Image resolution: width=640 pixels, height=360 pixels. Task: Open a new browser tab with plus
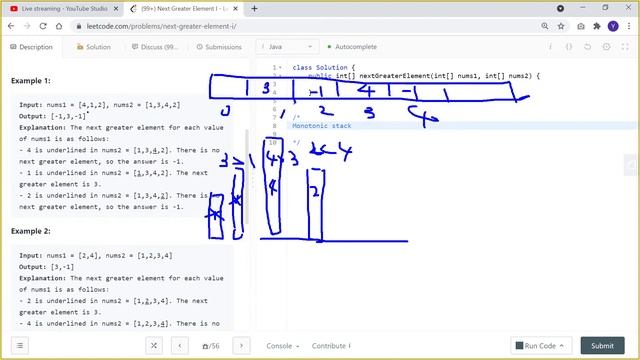click(x=254, y=8)
